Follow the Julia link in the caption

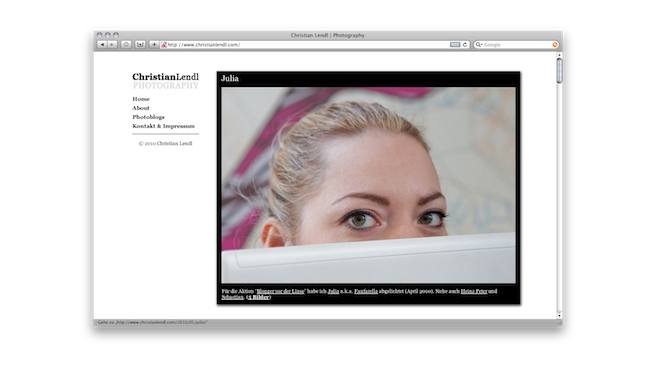tap(333, 291)
